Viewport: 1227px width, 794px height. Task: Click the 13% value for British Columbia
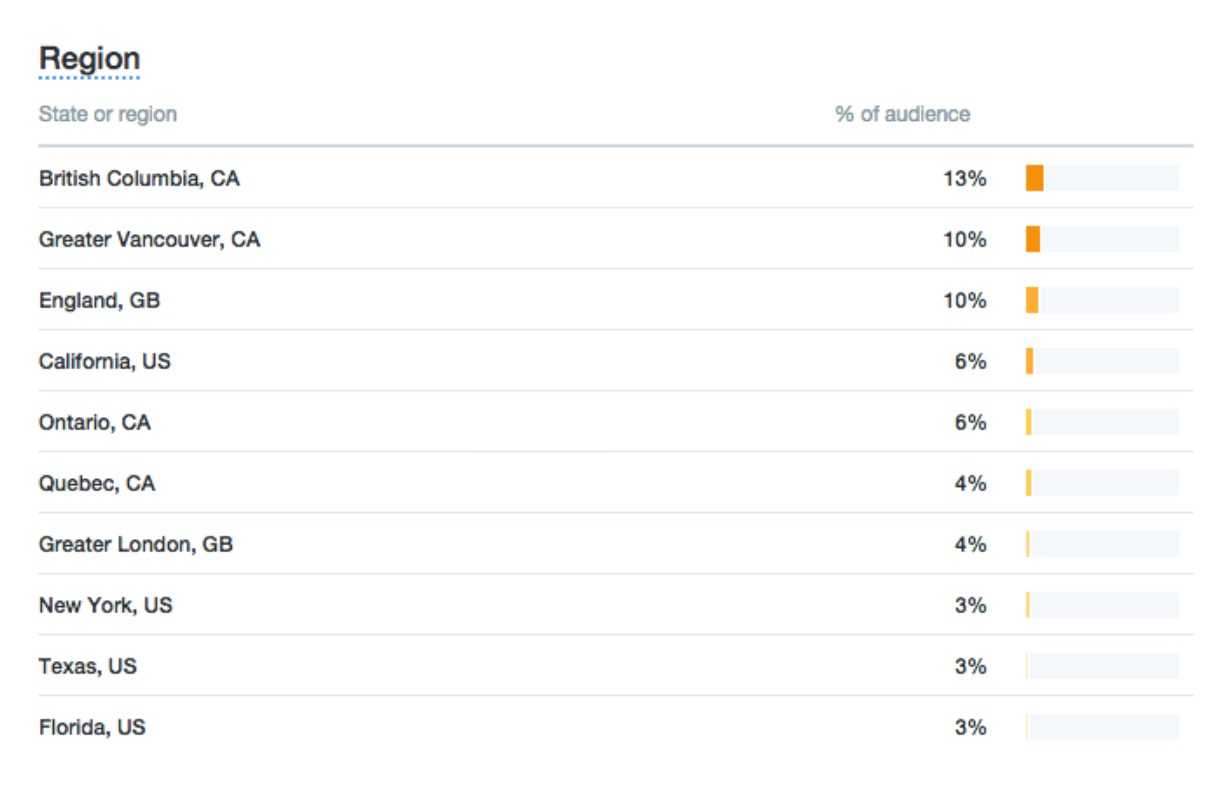[x=965, y=179]
